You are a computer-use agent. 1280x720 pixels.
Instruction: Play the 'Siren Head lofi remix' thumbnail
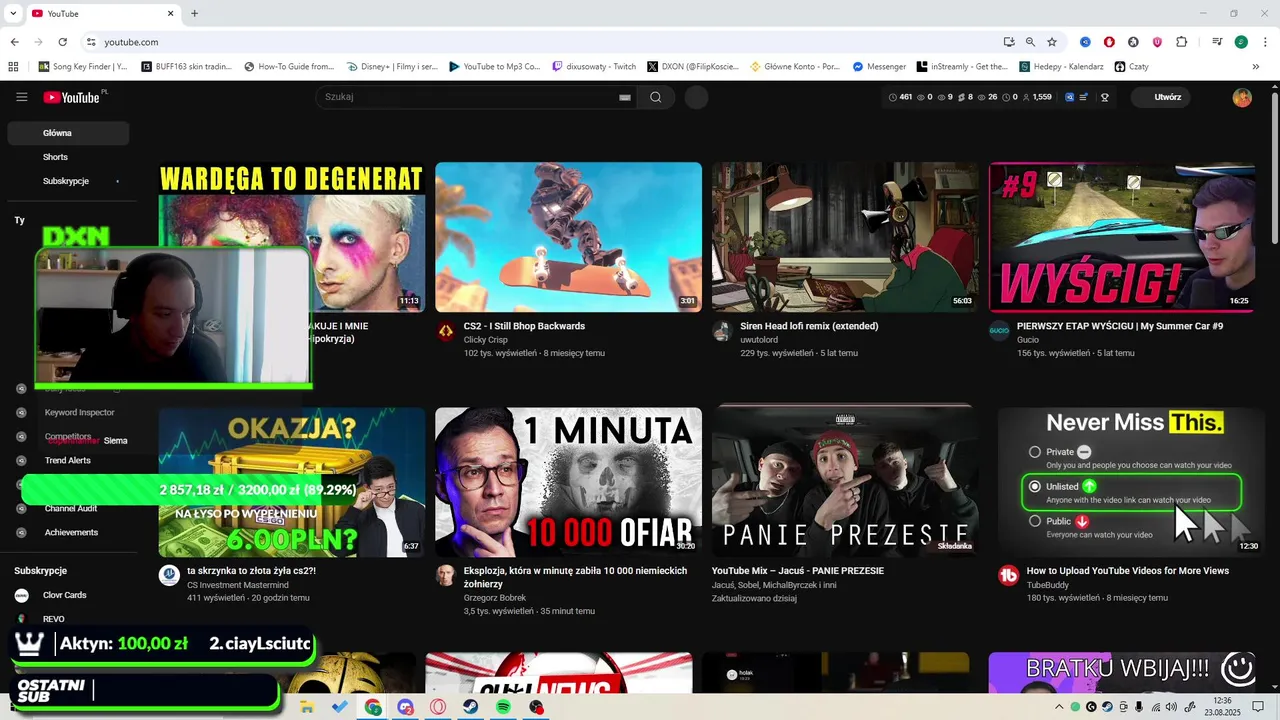[845, 237]
